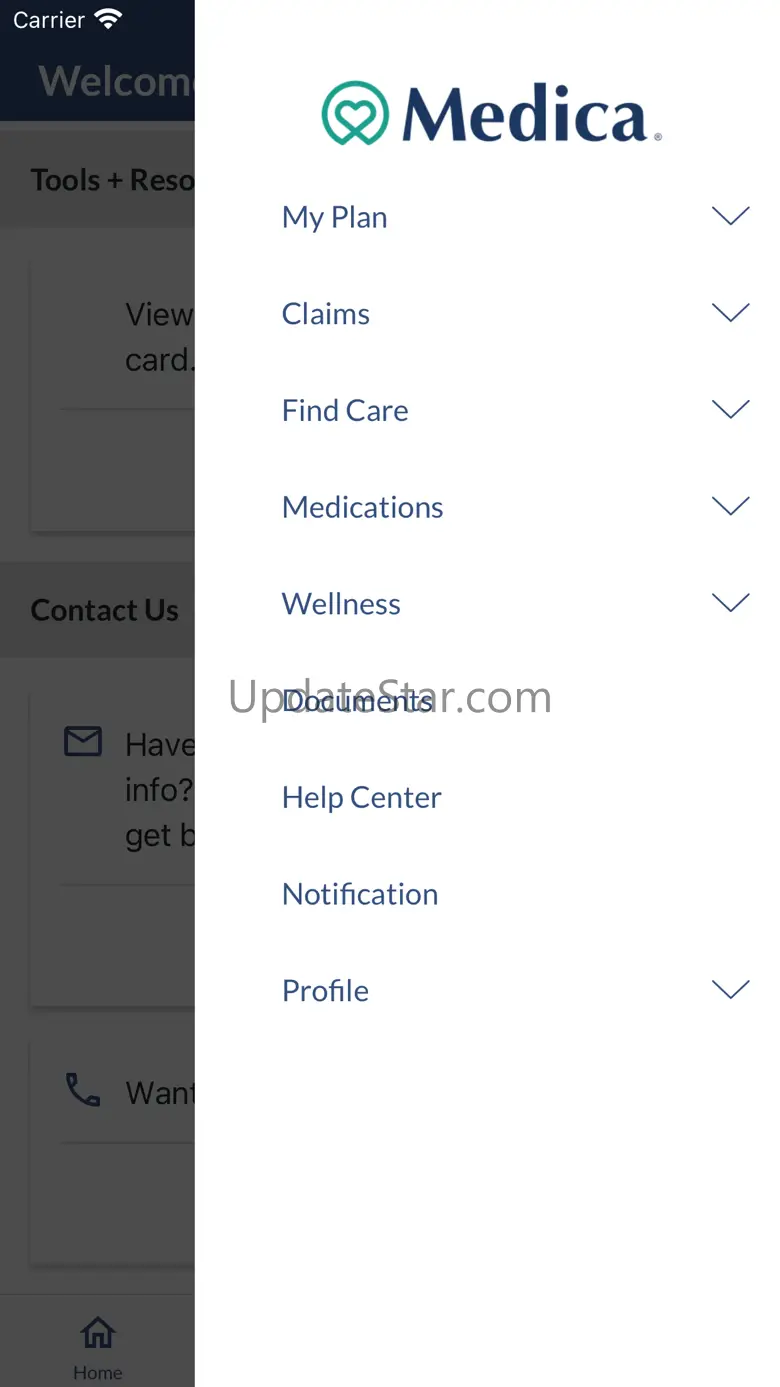Expand the Profile chevron arrow

pos(730,990)
